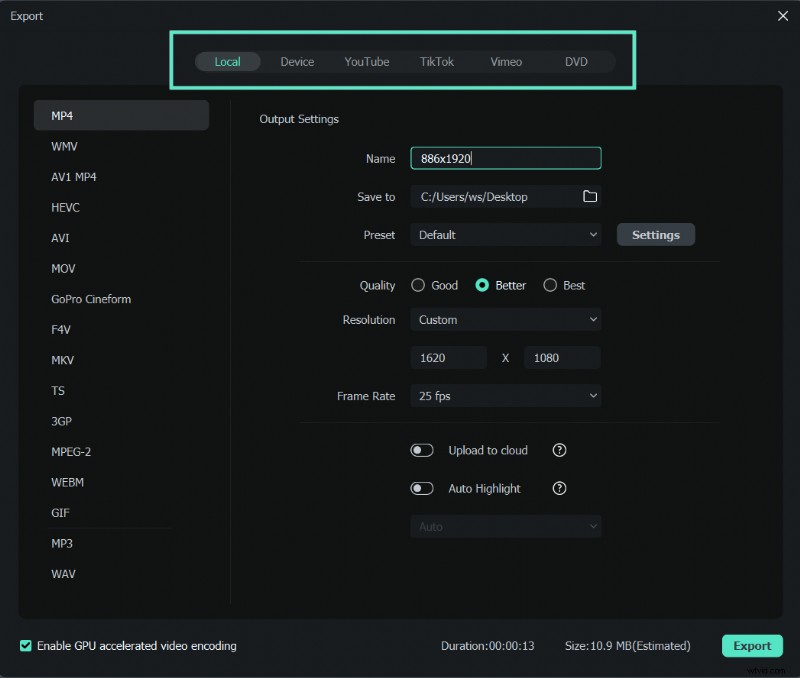Image resolution: width=800 pixels, height=678 pixels.
Task: Switch to the YouTube export tab
Action: [x=366, y=61]
